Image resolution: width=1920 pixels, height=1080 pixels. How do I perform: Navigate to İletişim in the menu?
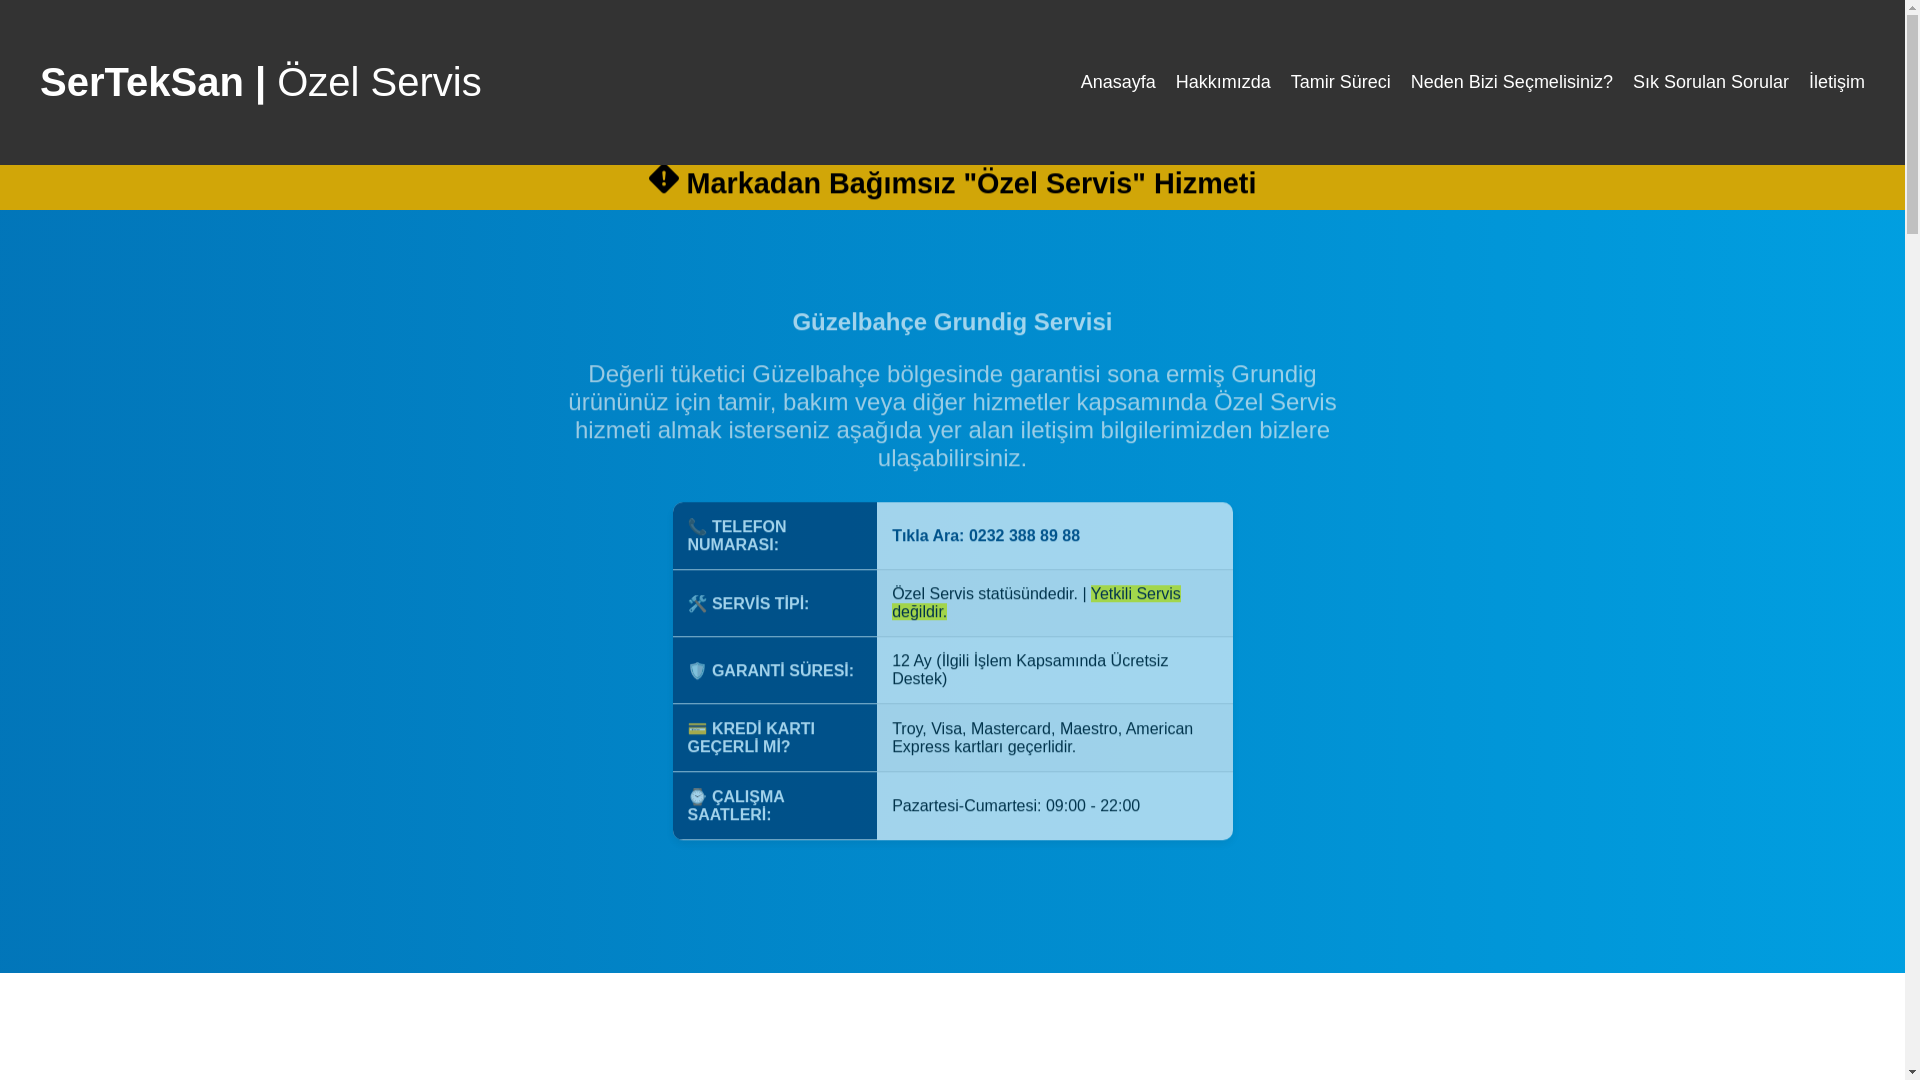(x=1836, y=82)
